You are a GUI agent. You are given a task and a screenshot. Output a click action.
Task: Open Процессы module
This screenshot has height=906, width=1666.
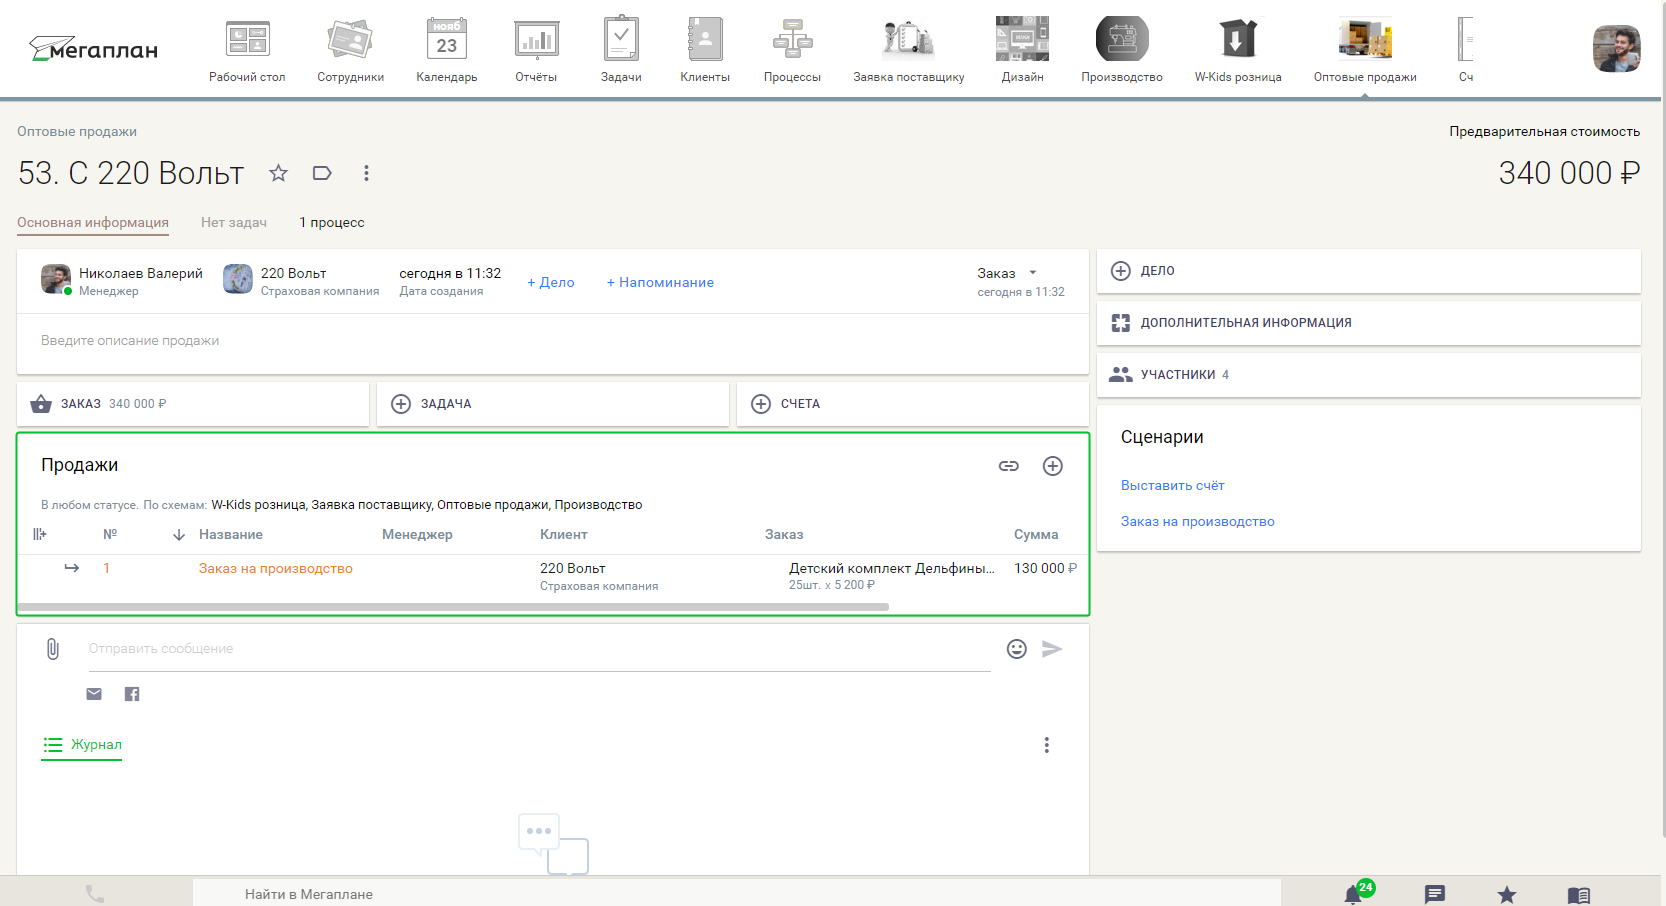792,50
